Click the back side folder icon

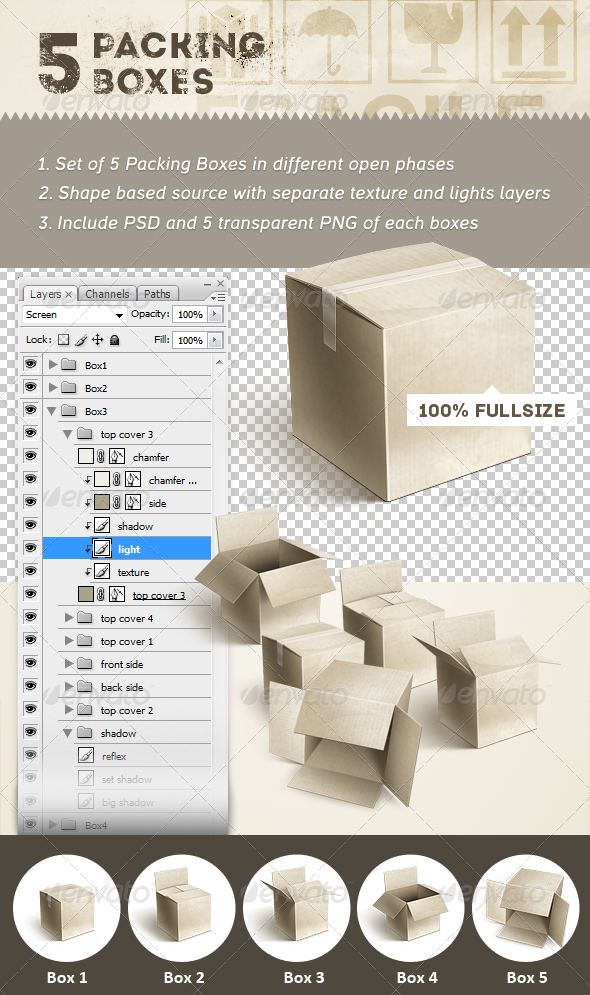pos(84,687)
